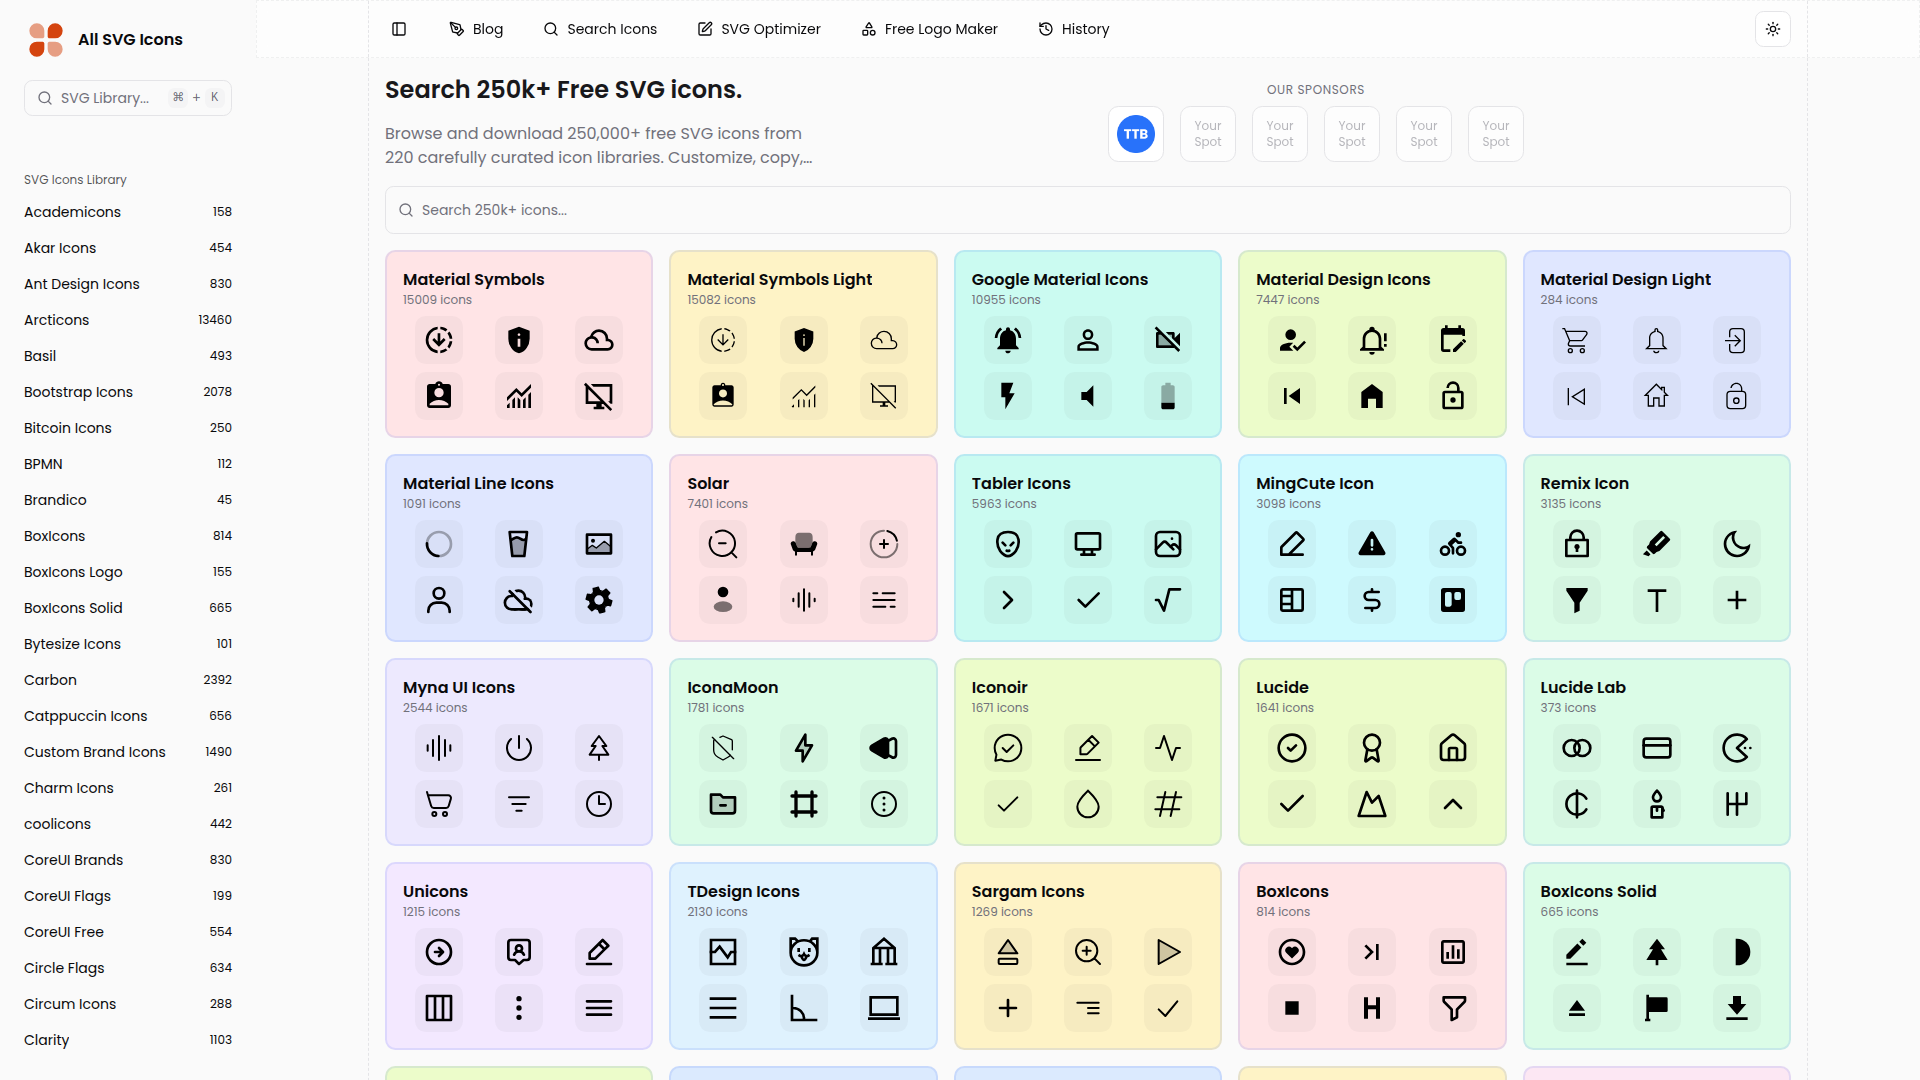Screen dimensions: 1920x1080
Task: Select lightning bolt icon in IcoanMoon card
Action: tap(804, 748)
